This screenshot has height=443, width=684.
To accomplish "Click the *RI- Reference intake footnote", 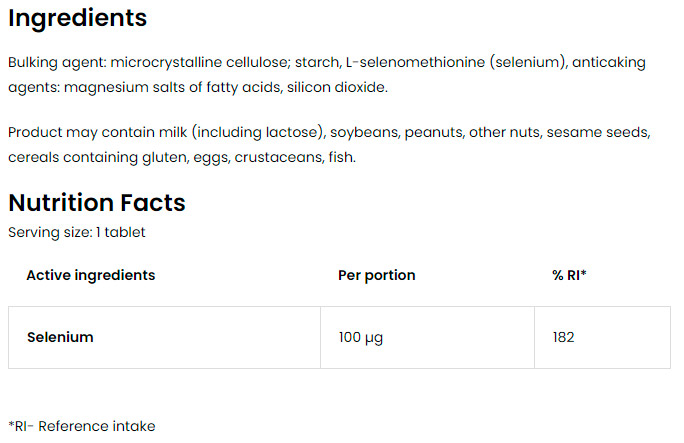I will pos(82,426).
